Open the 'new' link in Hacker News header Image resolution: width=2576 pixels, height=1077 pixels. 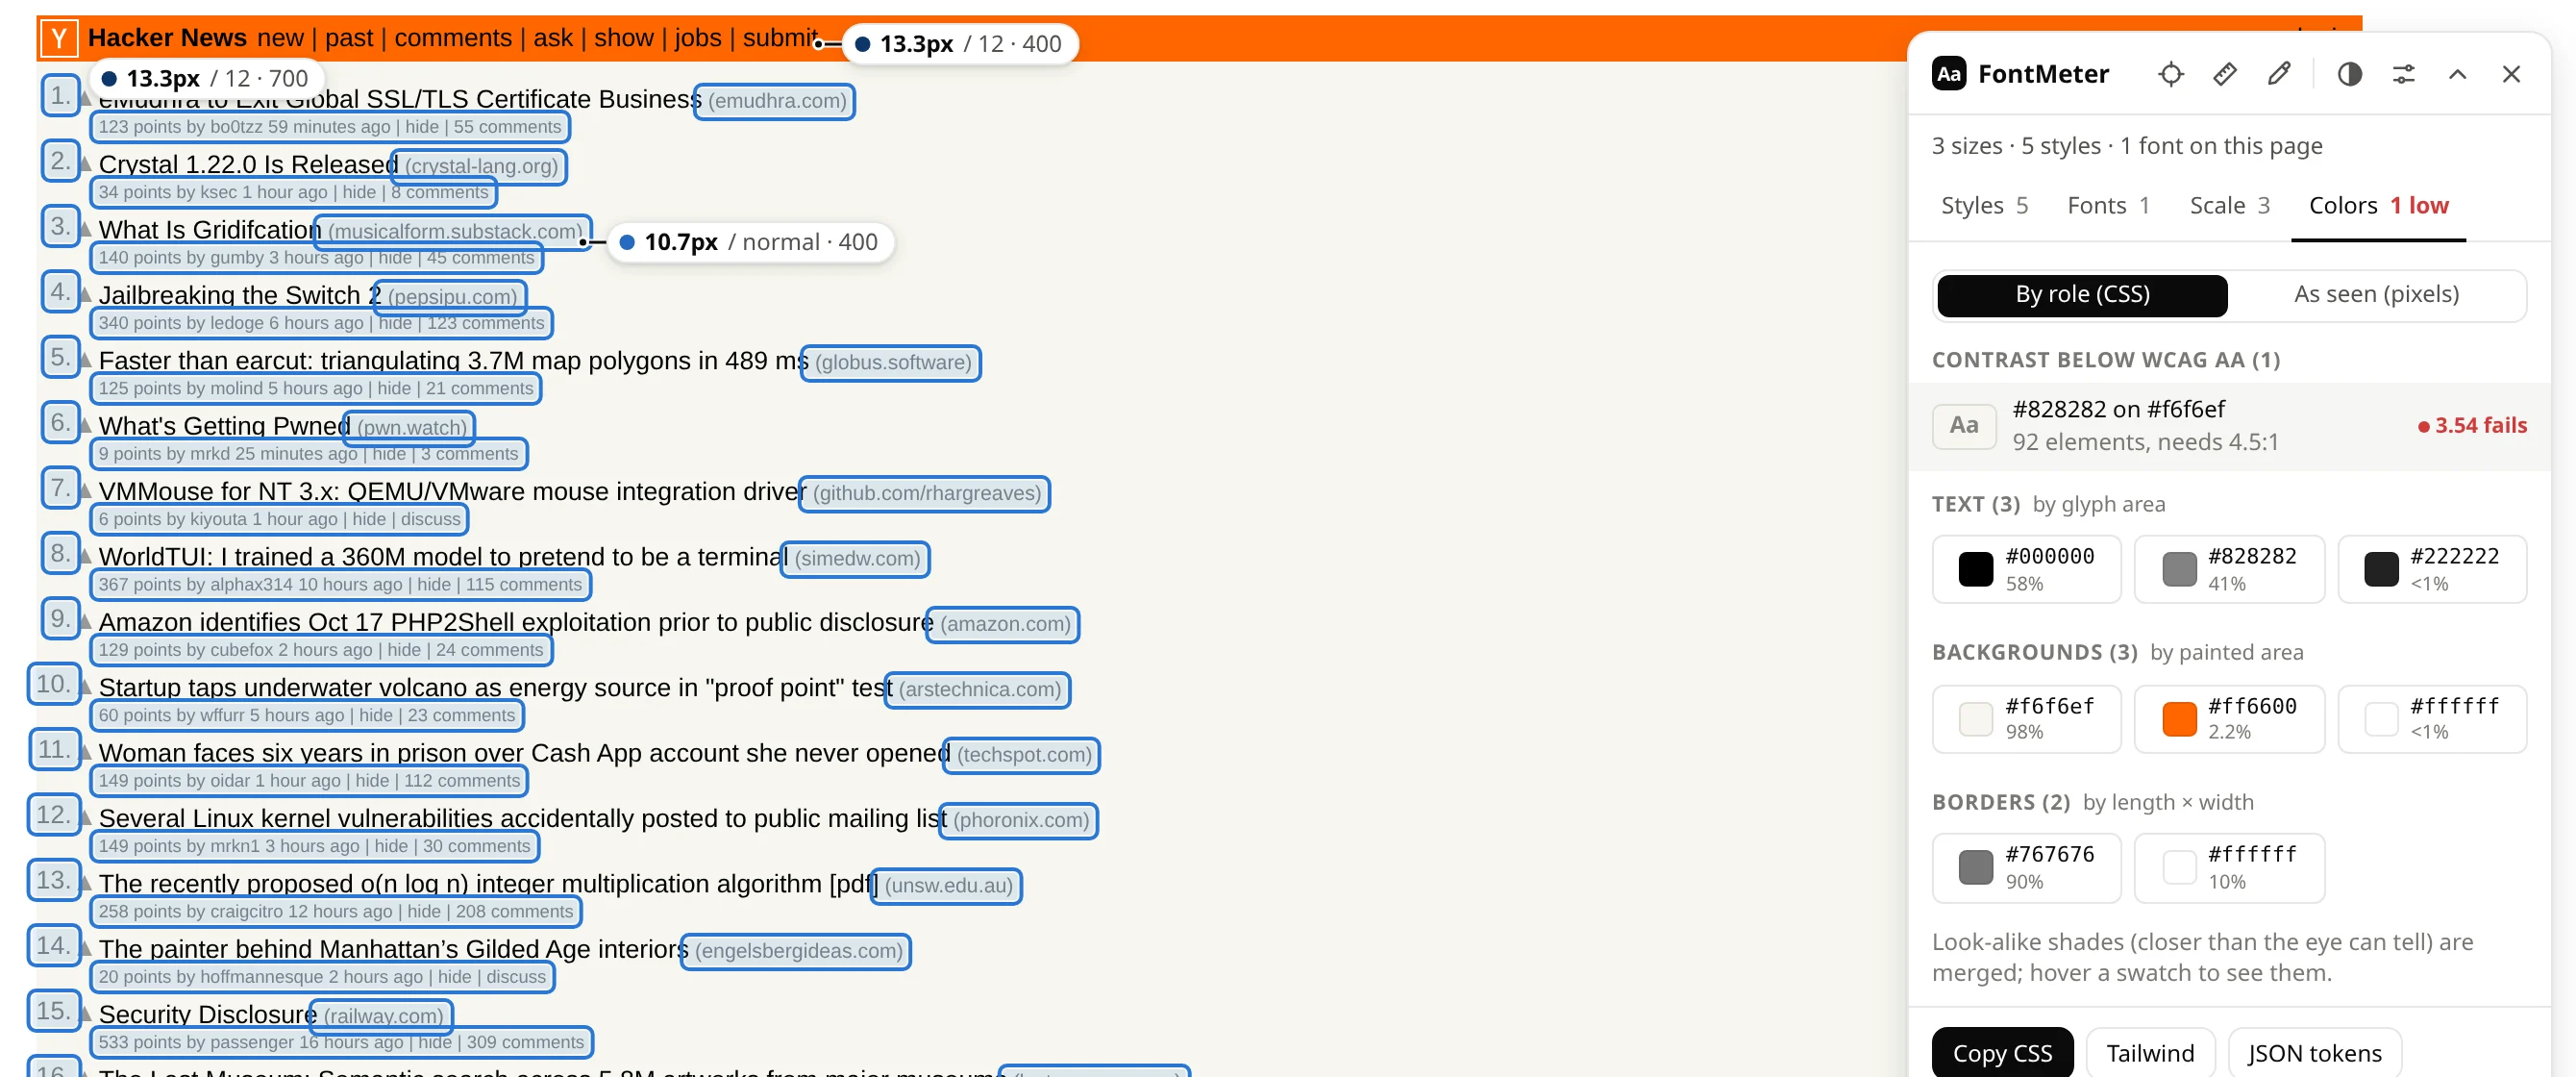coord(280,38)
